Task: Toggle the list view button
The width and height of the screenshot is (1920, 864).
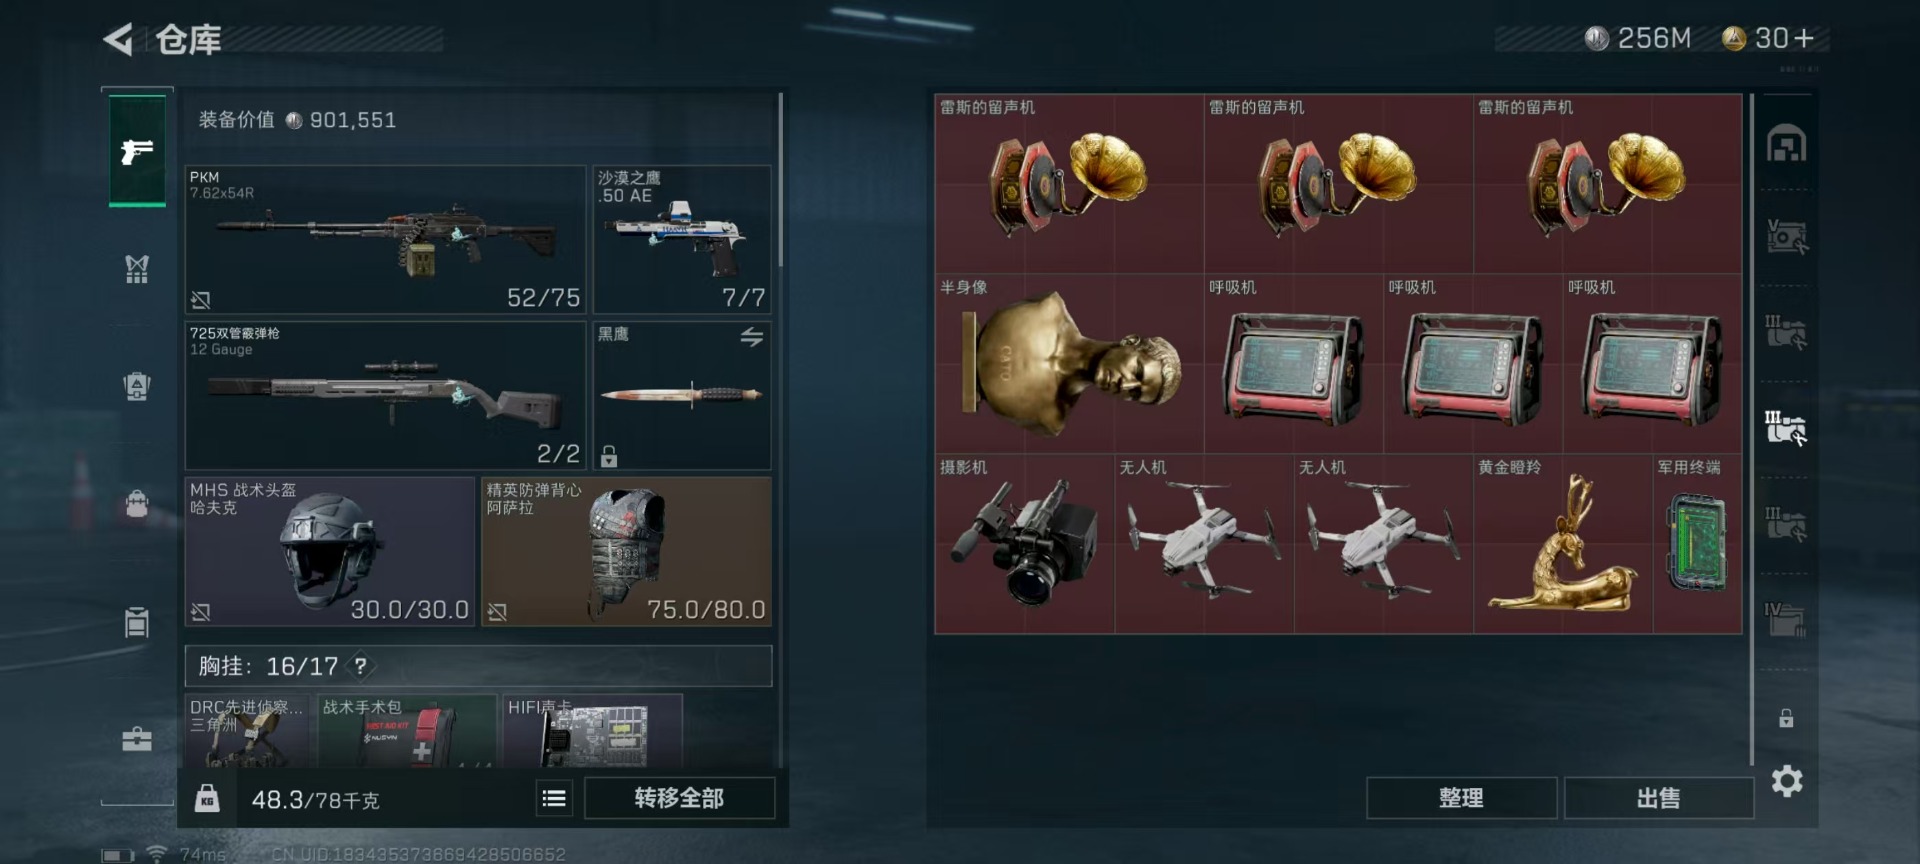Action: pyautogui.click(x=554, y=798)
